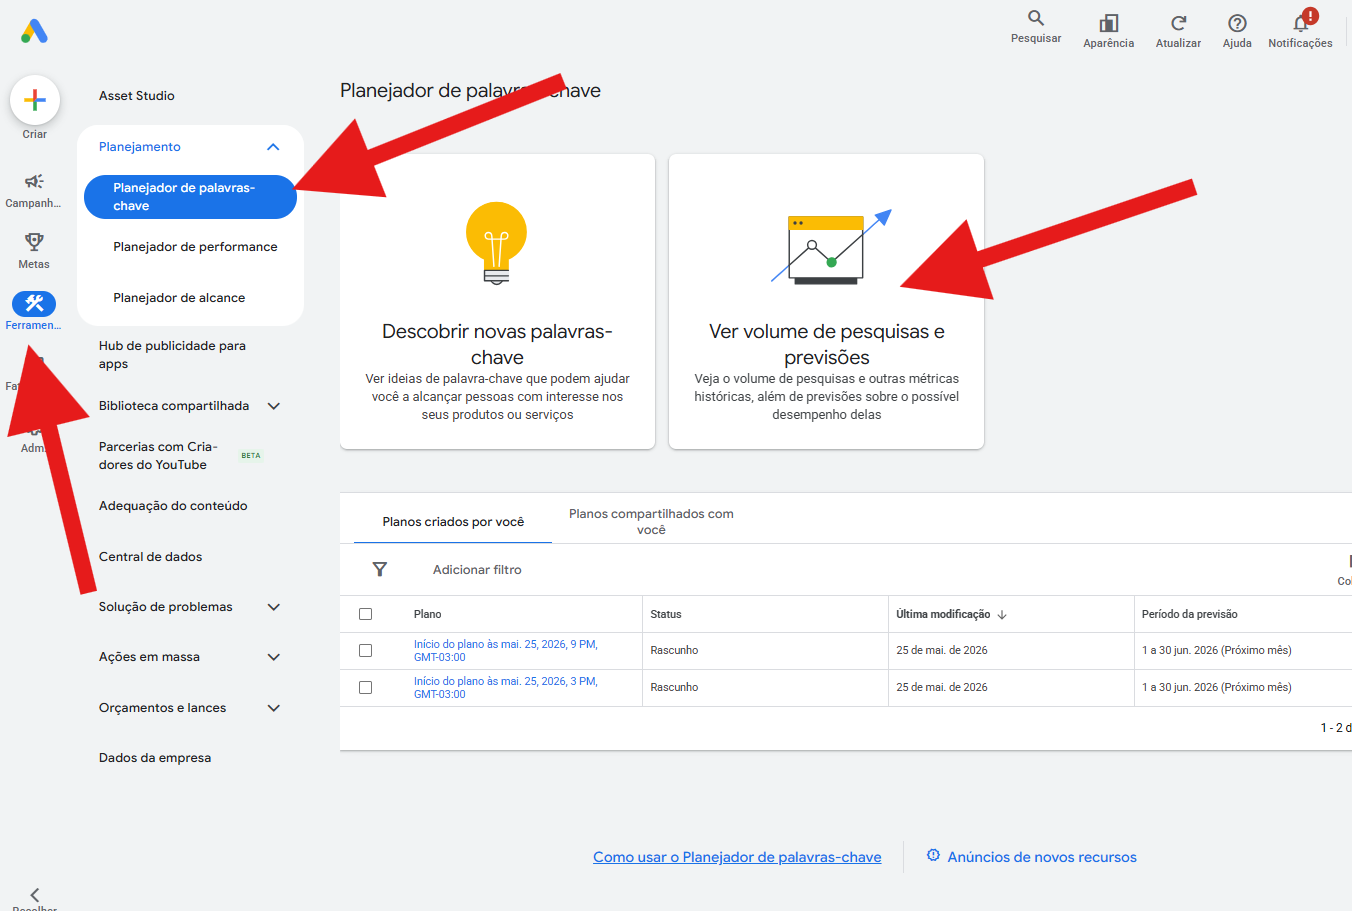Click the Adicionar filtro field
1352x911 pixels.
(477, 570)
